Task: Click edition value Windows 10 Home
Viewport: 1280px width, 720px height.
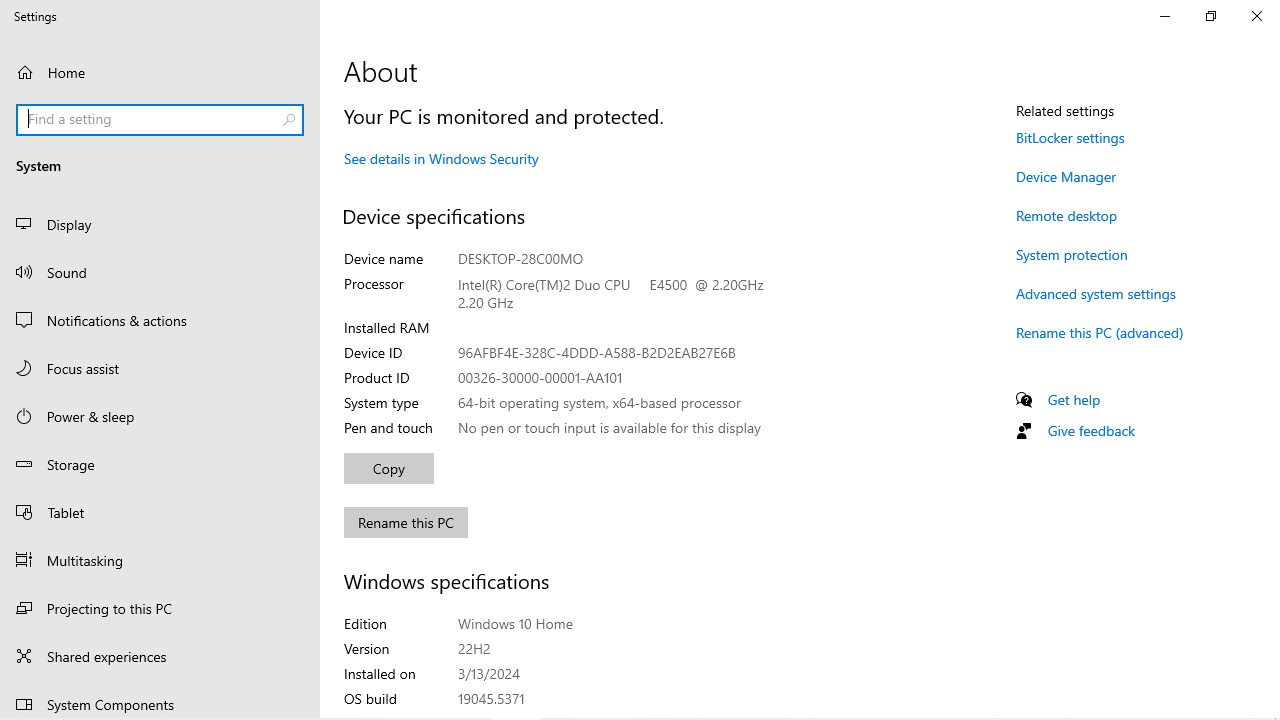Action: [x=515, y=624]
